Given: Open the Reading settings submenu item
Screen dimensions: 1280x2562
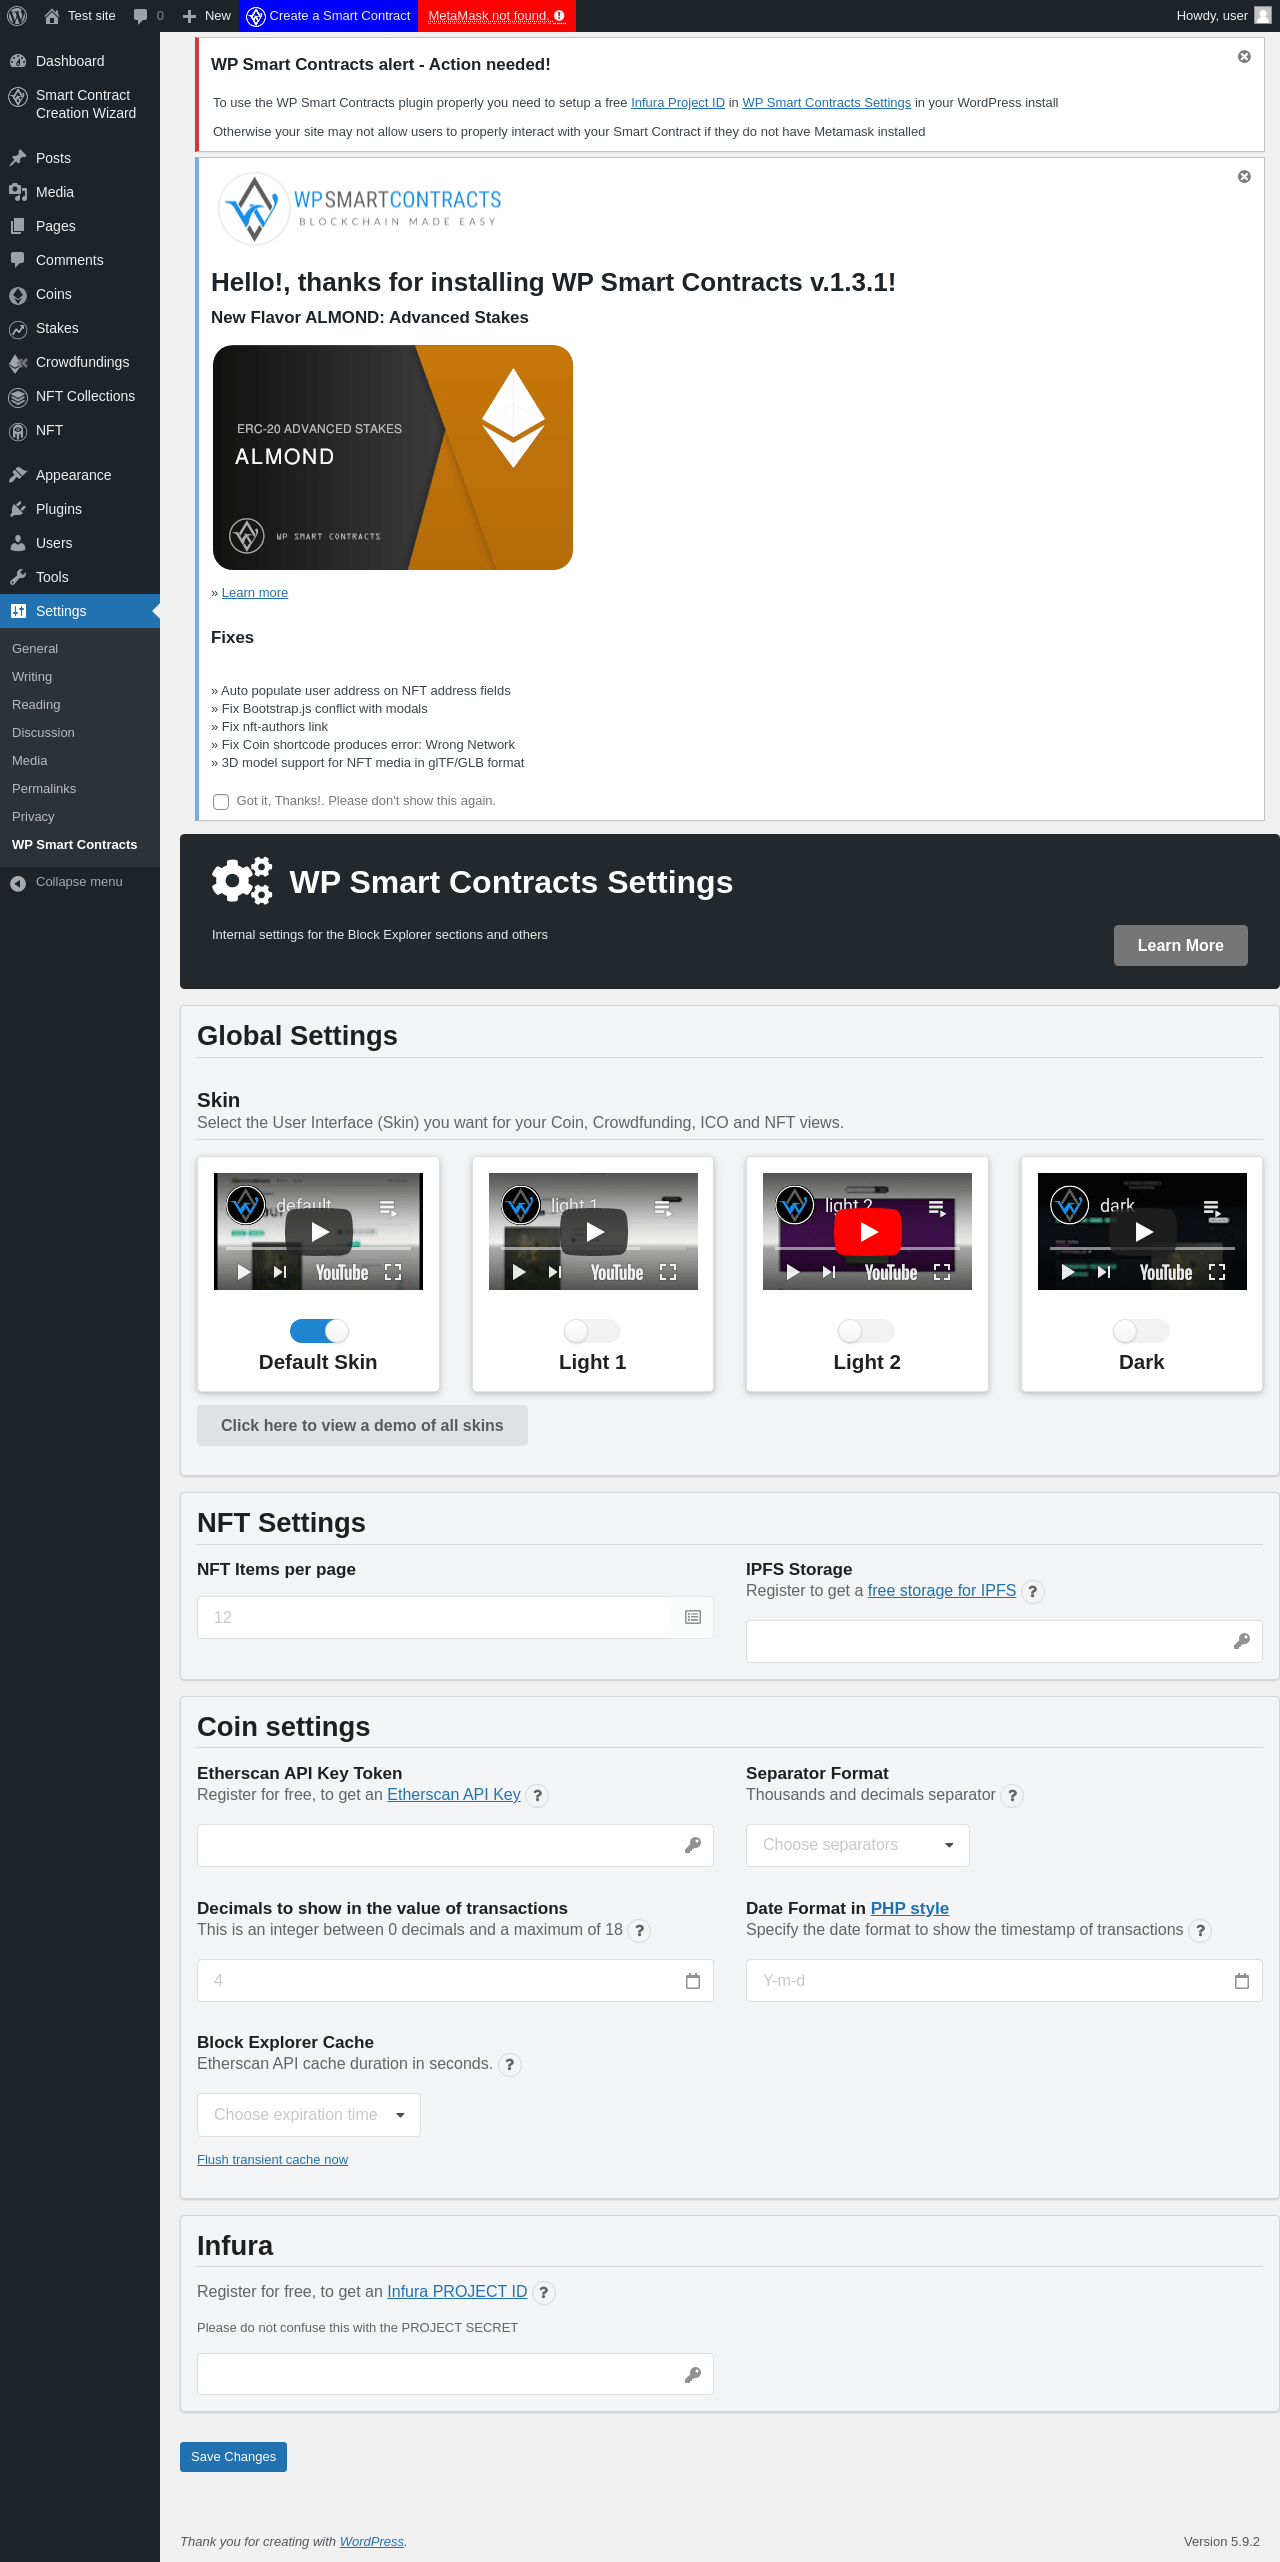Looking at the screenshot, I should 36,705.
